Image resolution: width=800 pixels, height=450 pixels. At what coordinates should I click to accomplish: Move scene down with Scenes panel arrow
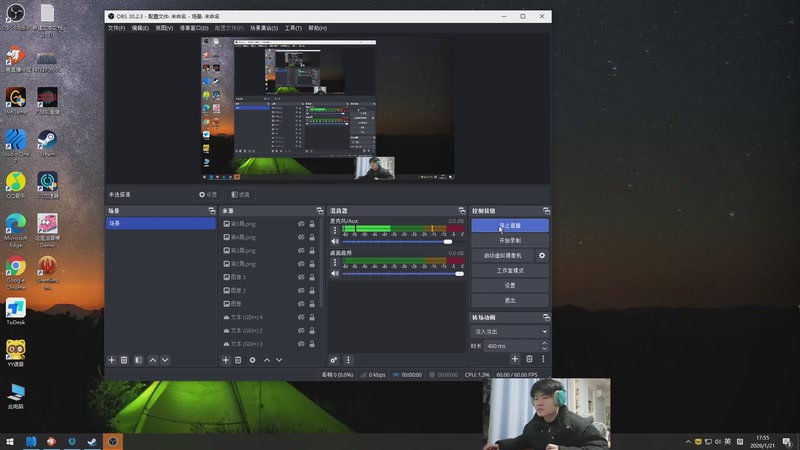[165, 360]
